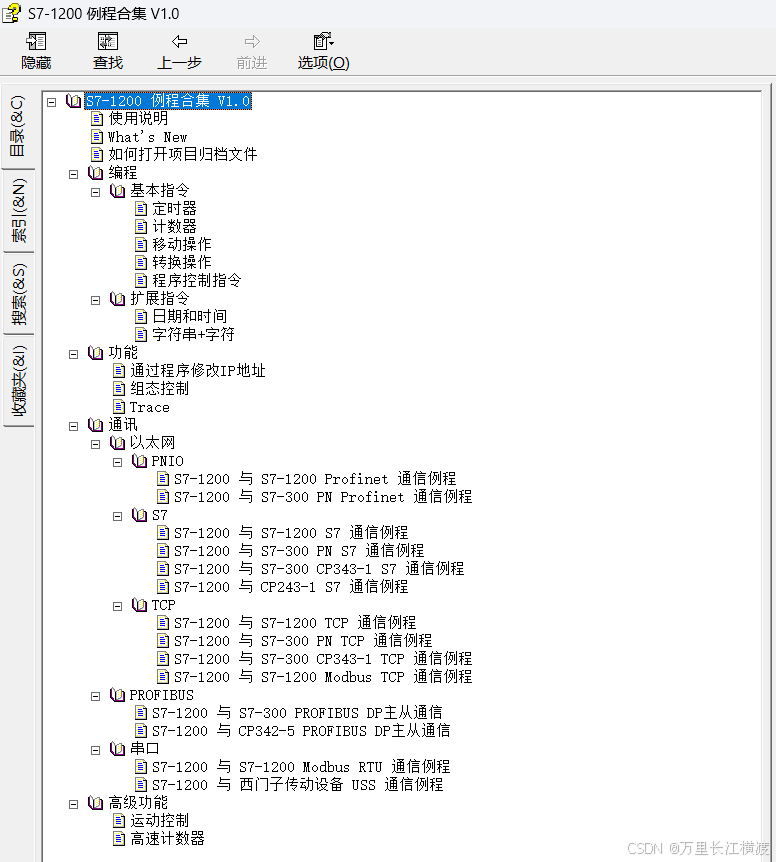The width and height of the screenshot is (776, 862).
Task: Open S7-1200 与 S7-300 PN Profinet 通信例程
Action: tap(323, 497)
